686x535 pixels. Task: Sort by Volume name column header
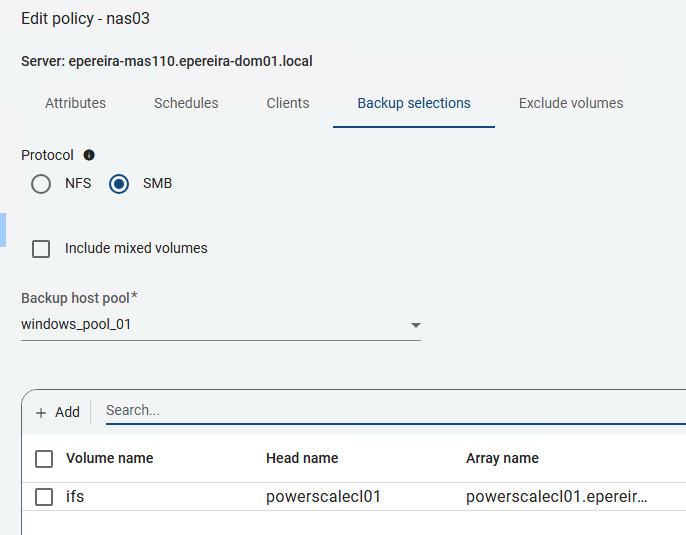110,458
